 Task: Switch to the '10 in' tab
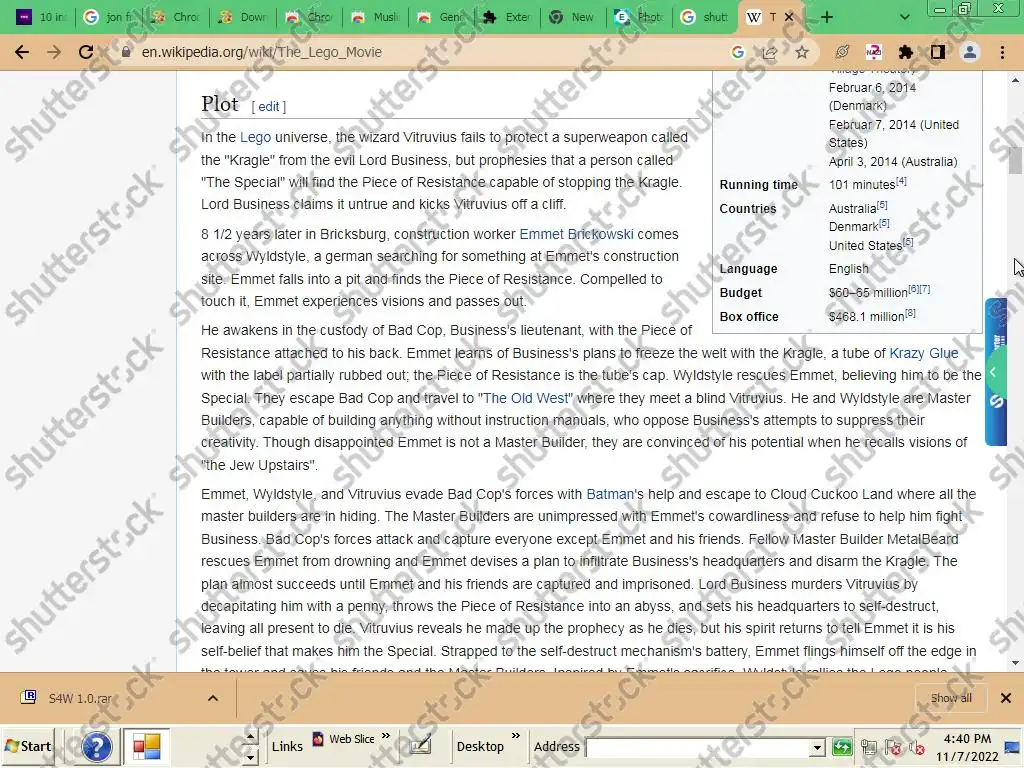click(x=42, y=17)
